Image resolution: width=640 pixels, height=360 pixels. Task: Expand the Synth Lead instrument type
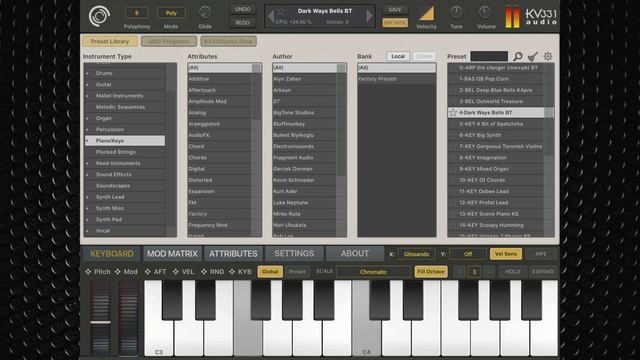87,197
